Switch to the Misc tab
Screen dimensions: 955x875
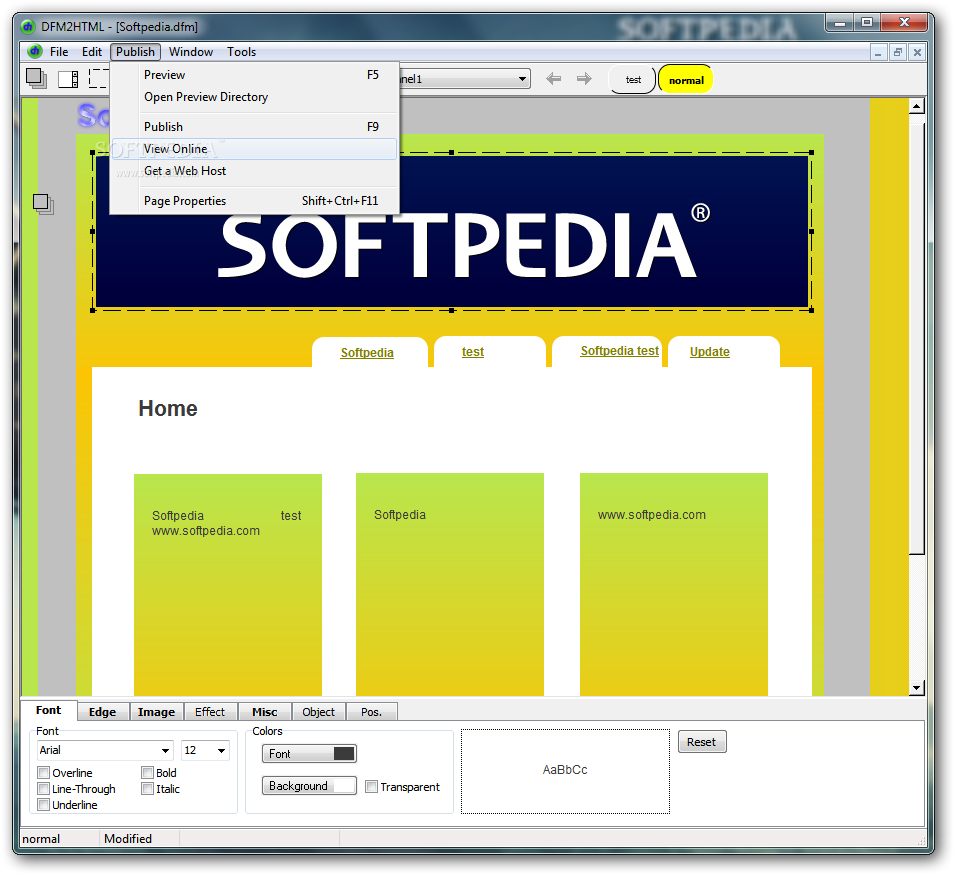(x=264, y=712)
